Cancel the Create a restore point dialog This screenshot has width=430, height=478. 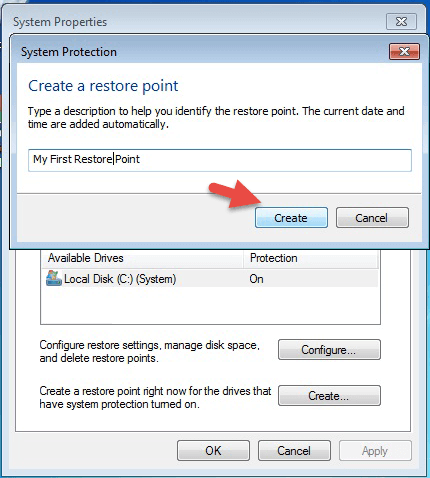coord(372,218)
